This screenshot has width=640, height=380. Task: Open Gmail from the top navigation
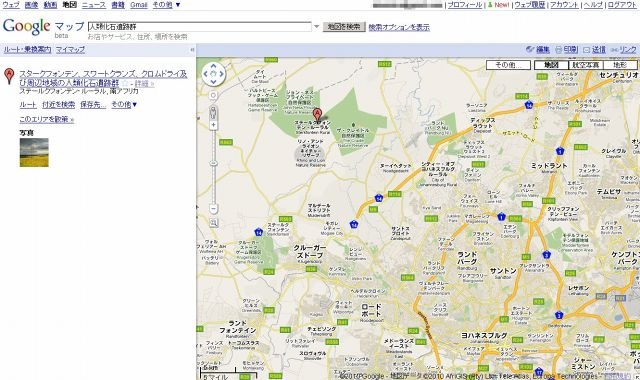pos(139,5)
